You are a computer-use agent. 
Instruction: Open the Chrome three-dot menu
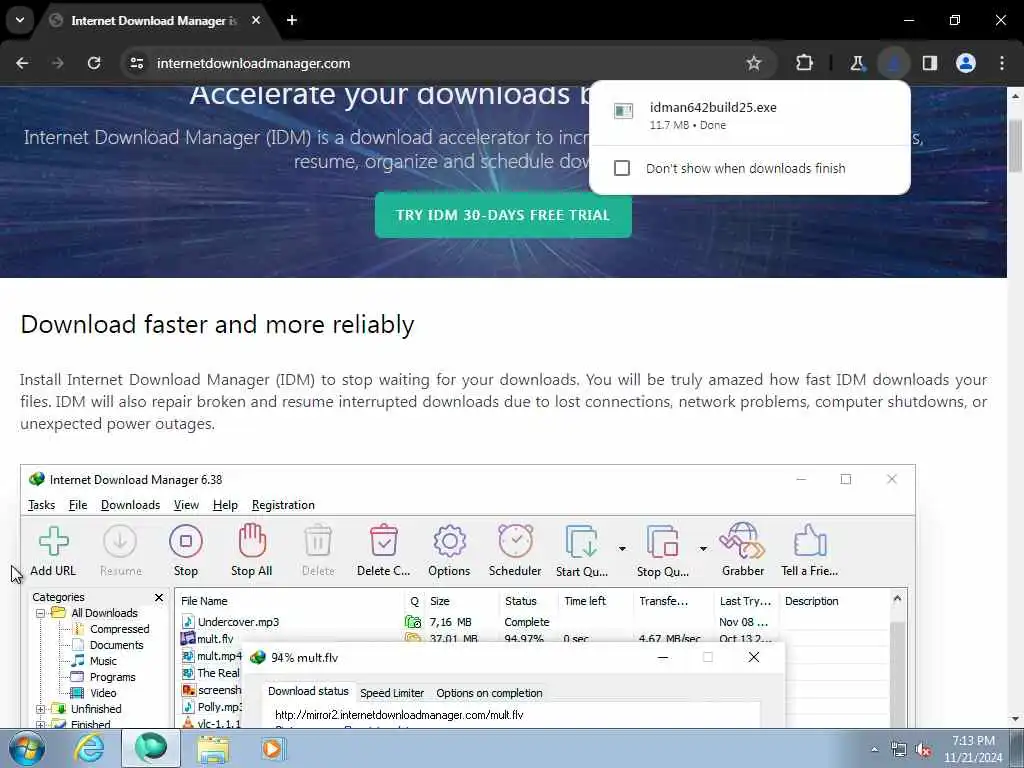(x=1002, y=63)
